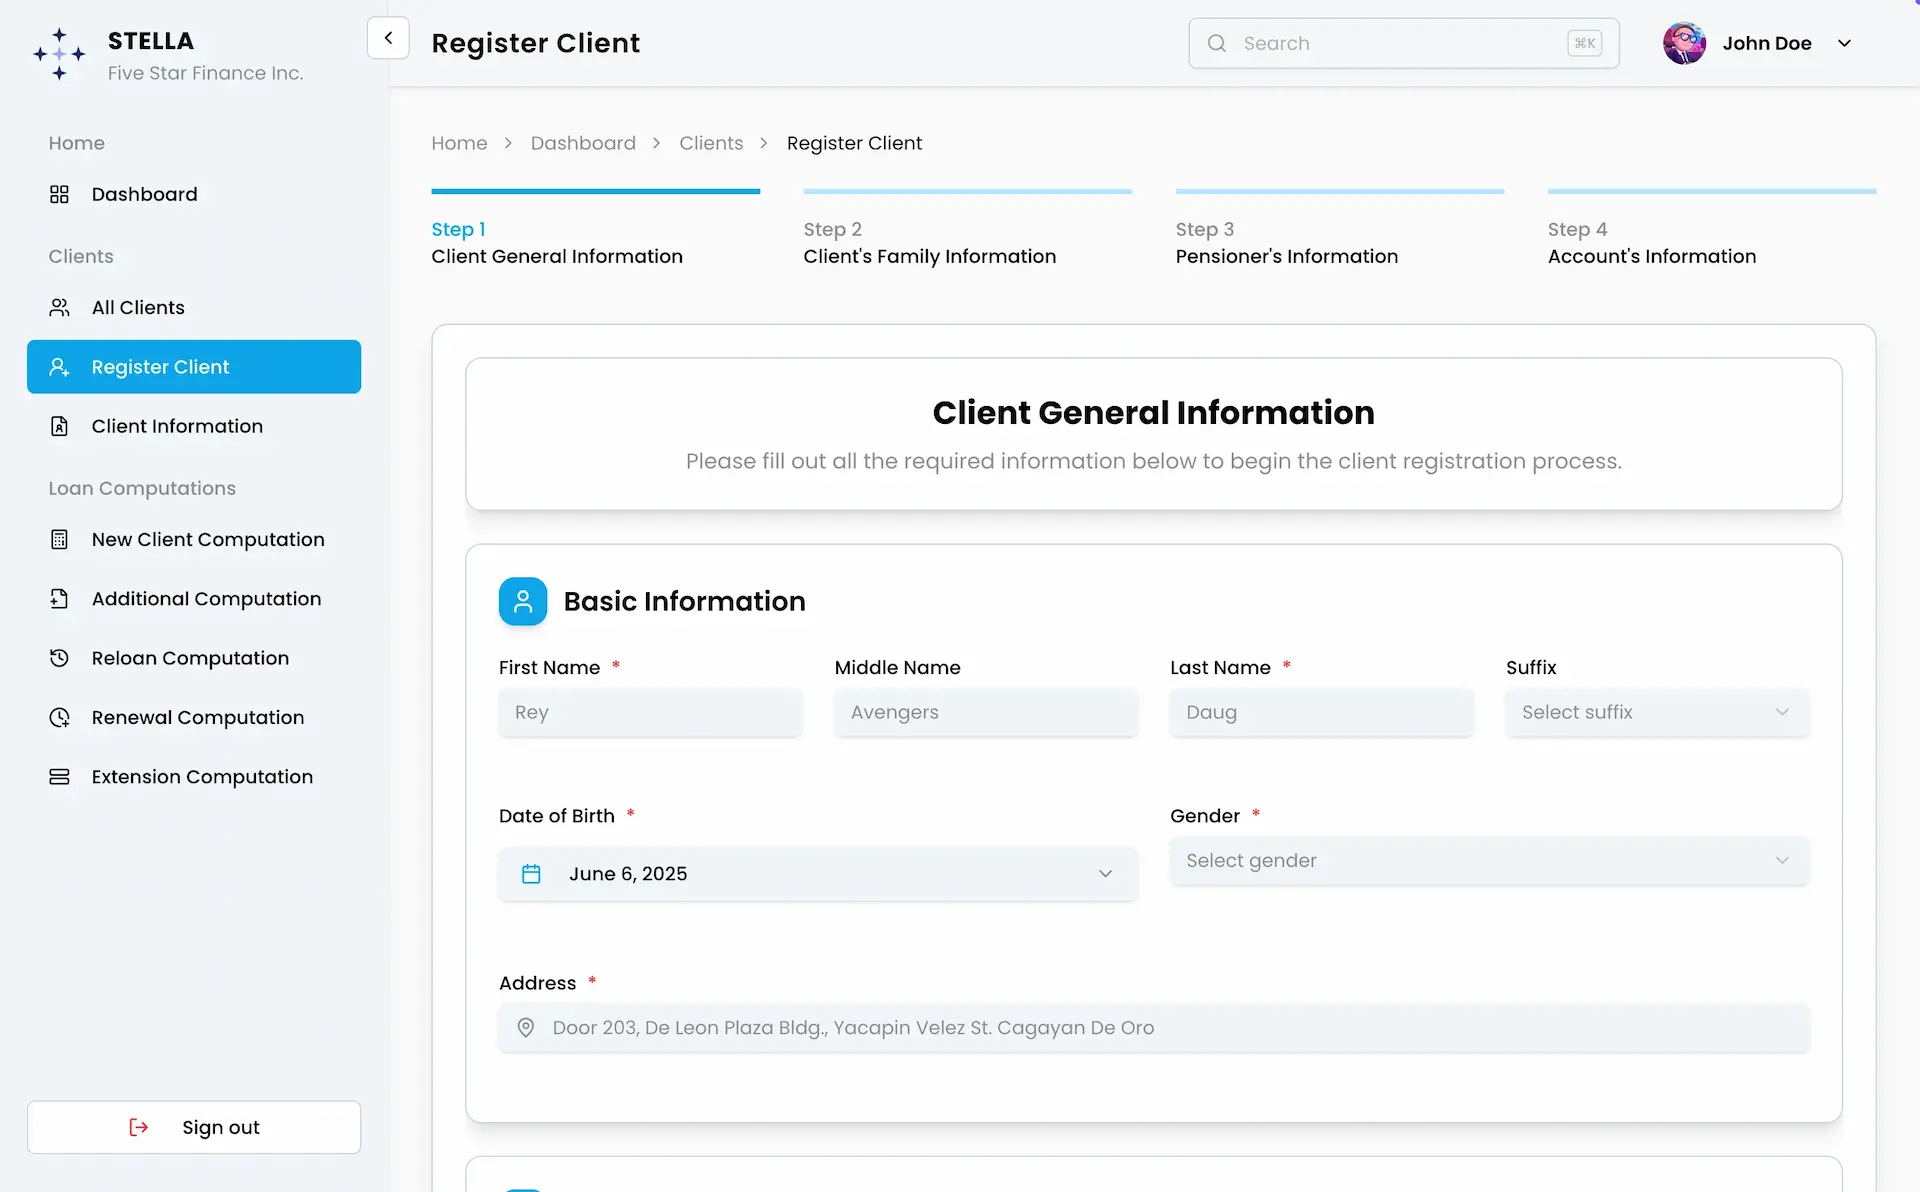The width and height of the screenshot is (1920, 1192).
Task: Click the STELLA star logo icon
Action: point(59,54)
